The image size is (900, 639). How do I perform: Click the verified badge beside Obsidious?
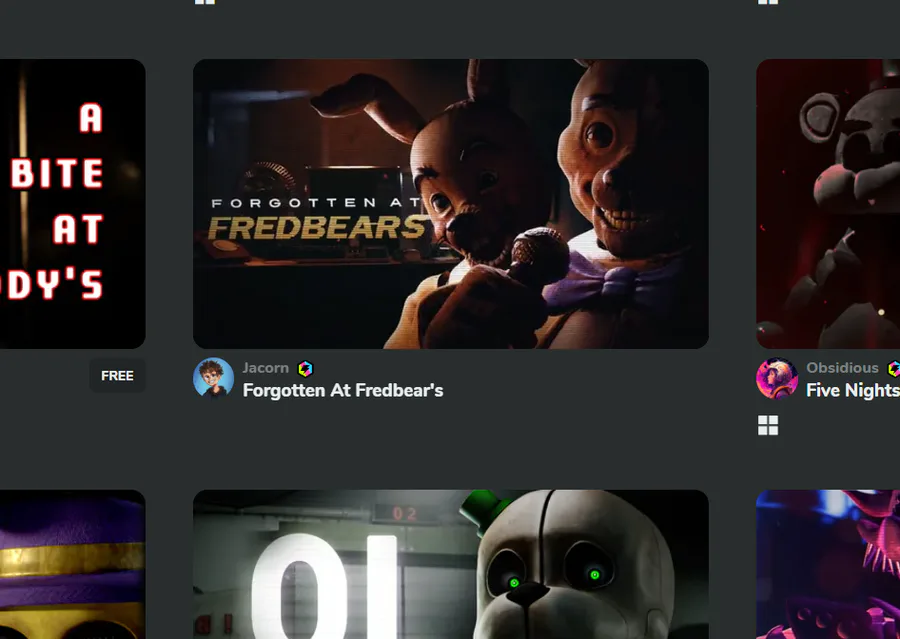(x=894, y=369)
